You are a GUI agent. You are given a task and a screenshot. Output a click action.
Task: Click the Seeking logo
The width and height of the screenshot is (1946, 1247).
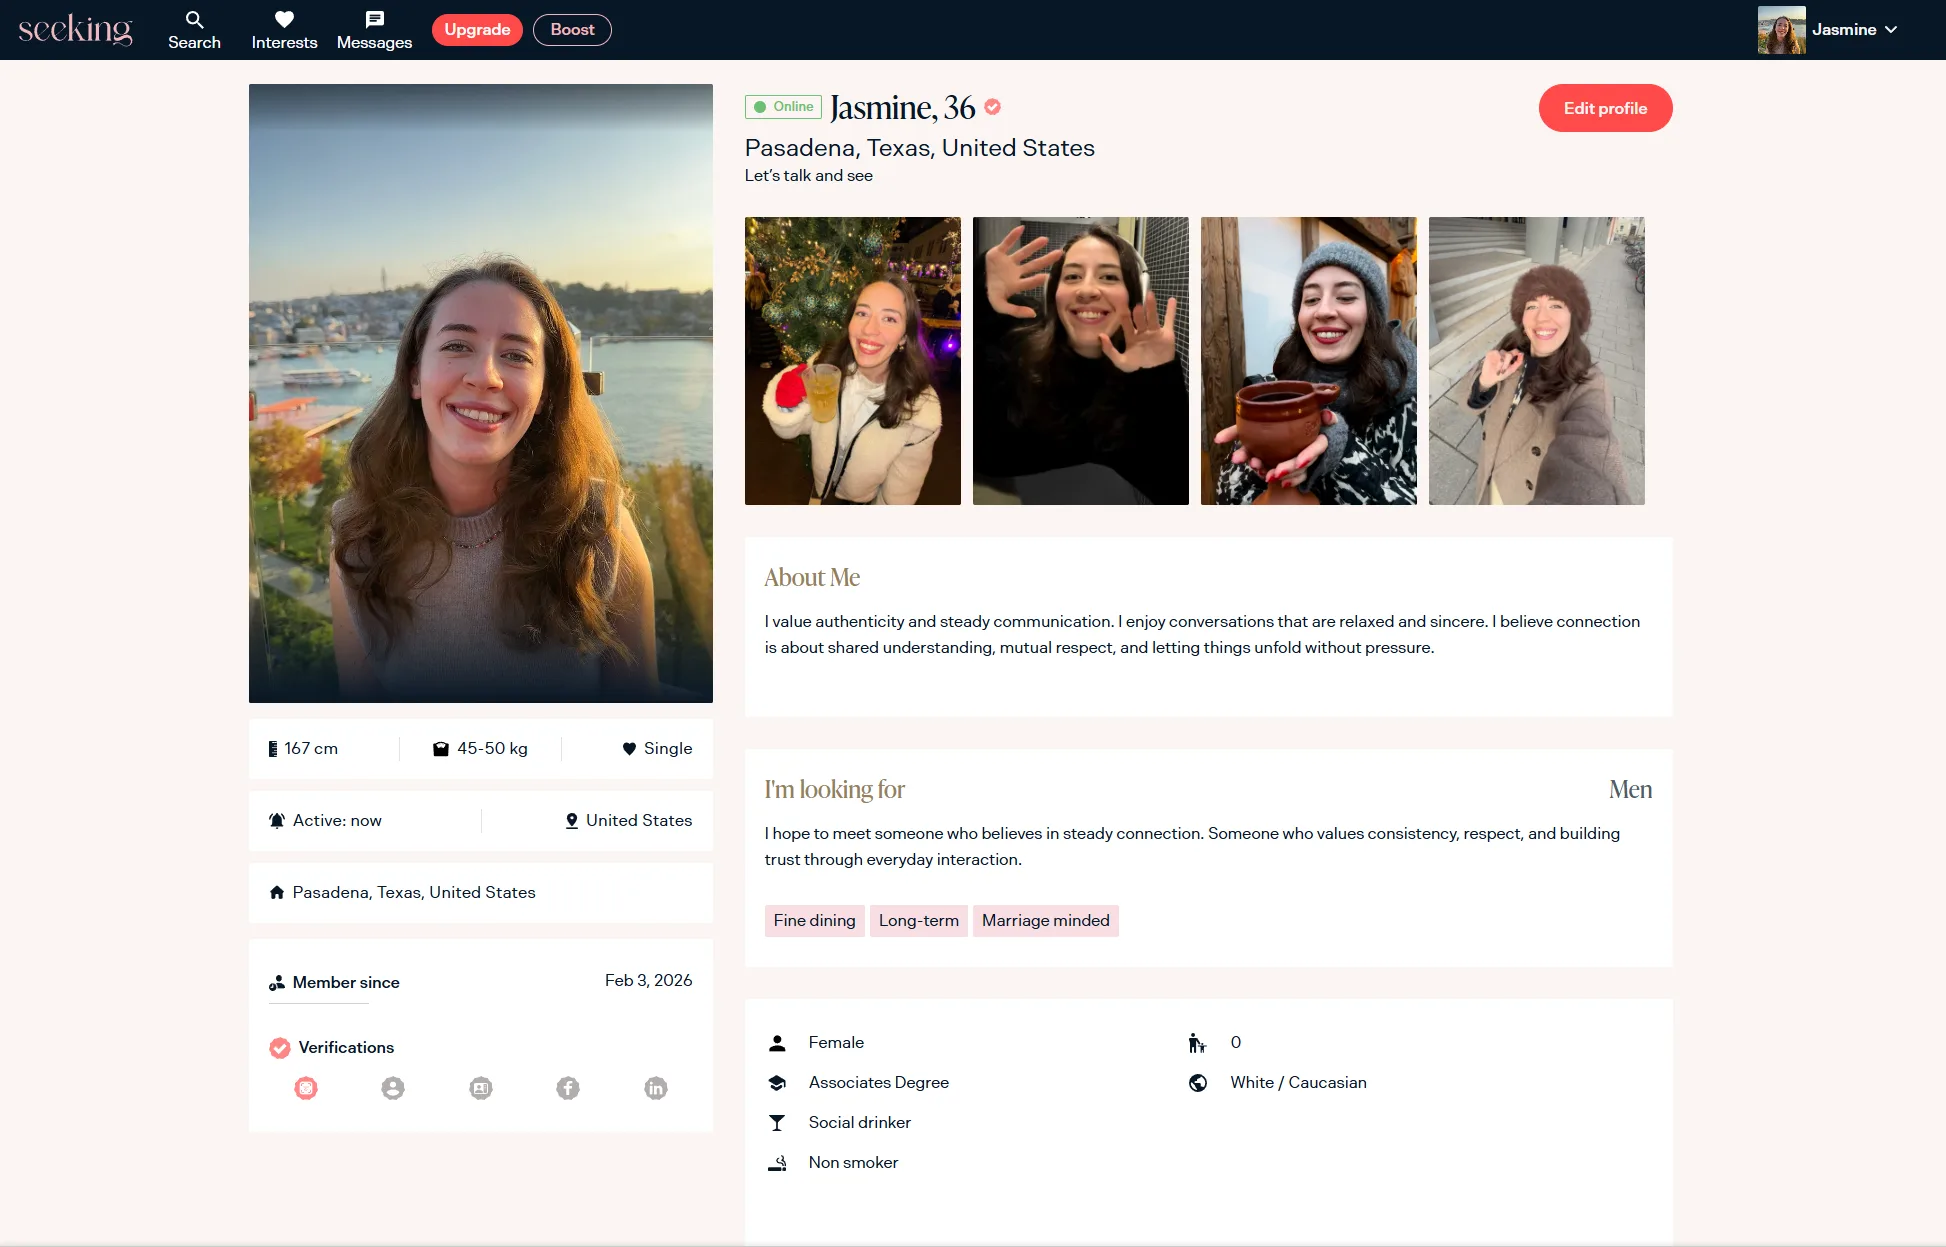click(75, 30)
